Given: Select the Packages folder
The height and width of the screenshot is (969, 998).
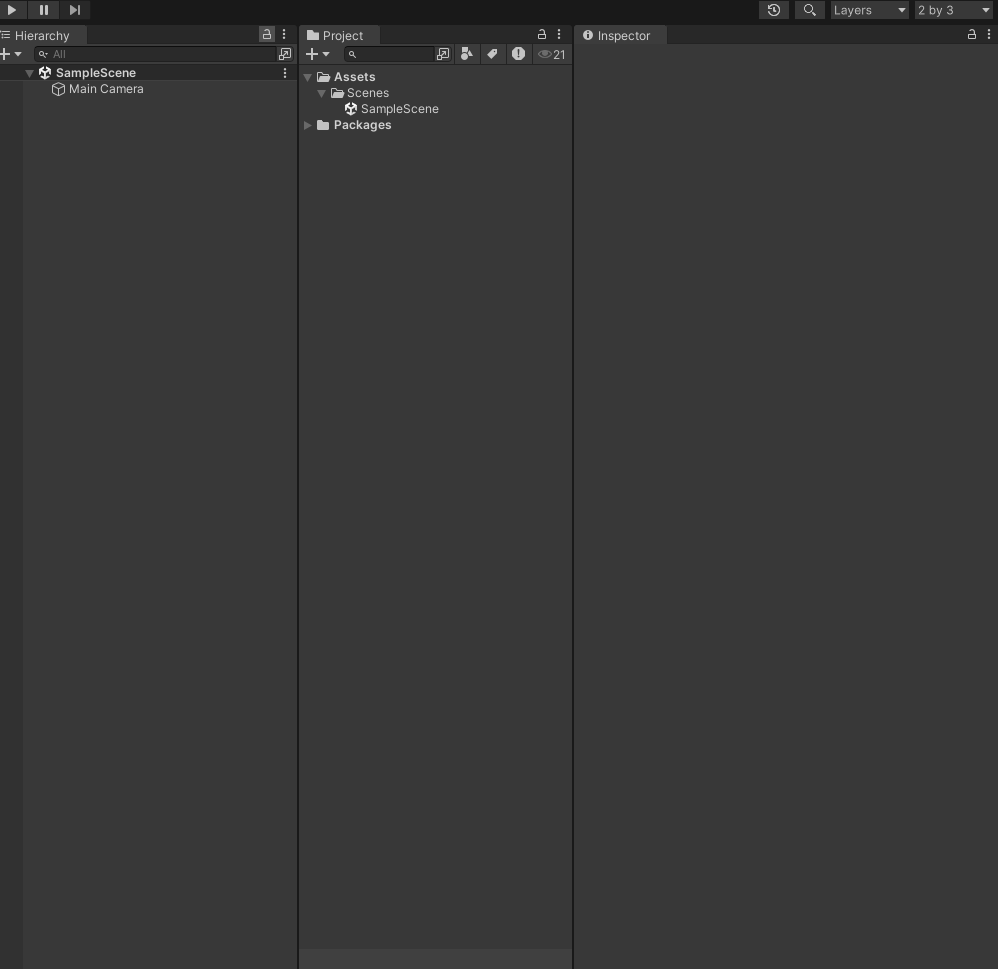Looking at the screenshot, I should [x=362, y=125].
